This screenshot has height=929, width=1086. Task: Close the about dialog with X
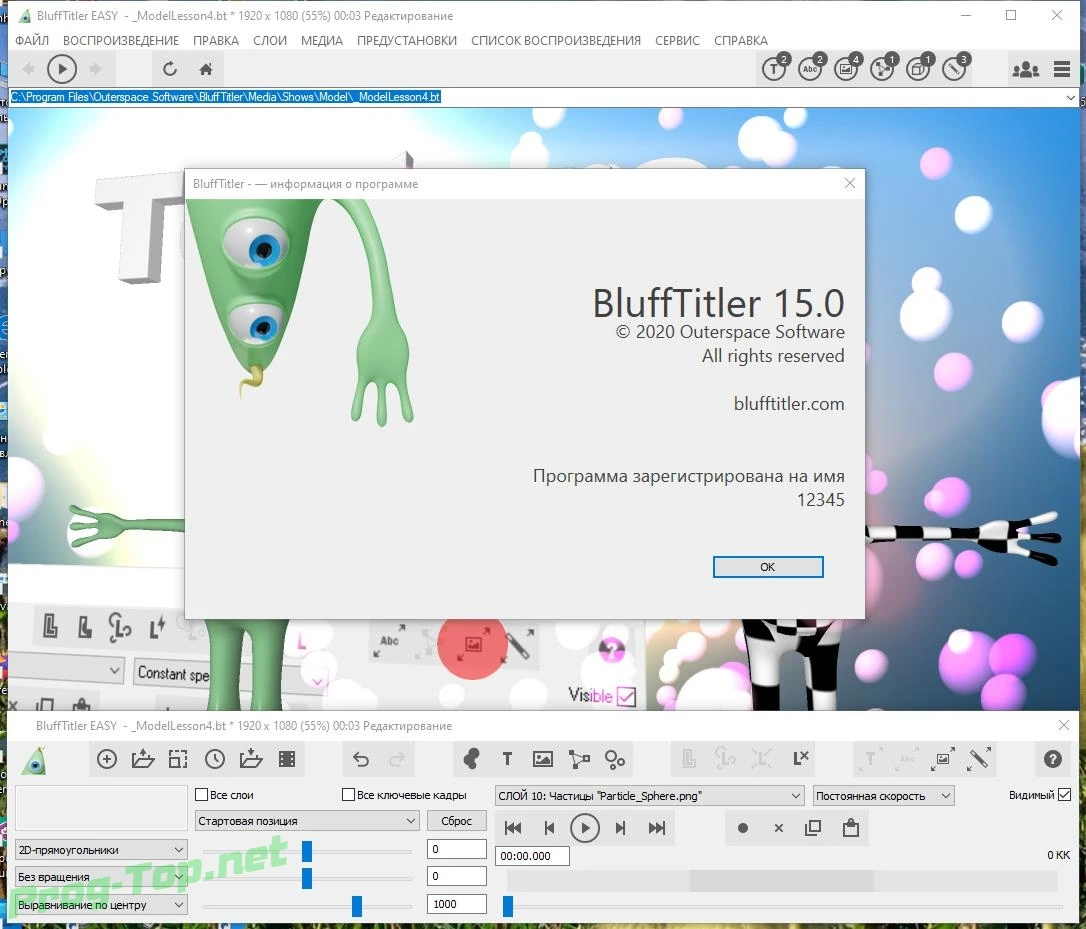850,184
